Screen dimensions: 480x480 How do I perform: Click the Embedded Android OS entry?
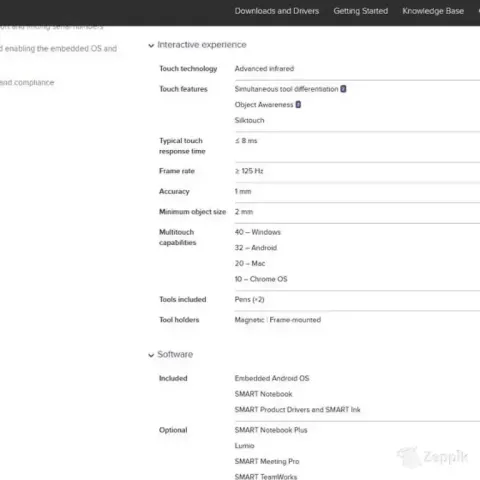point(272,378)
